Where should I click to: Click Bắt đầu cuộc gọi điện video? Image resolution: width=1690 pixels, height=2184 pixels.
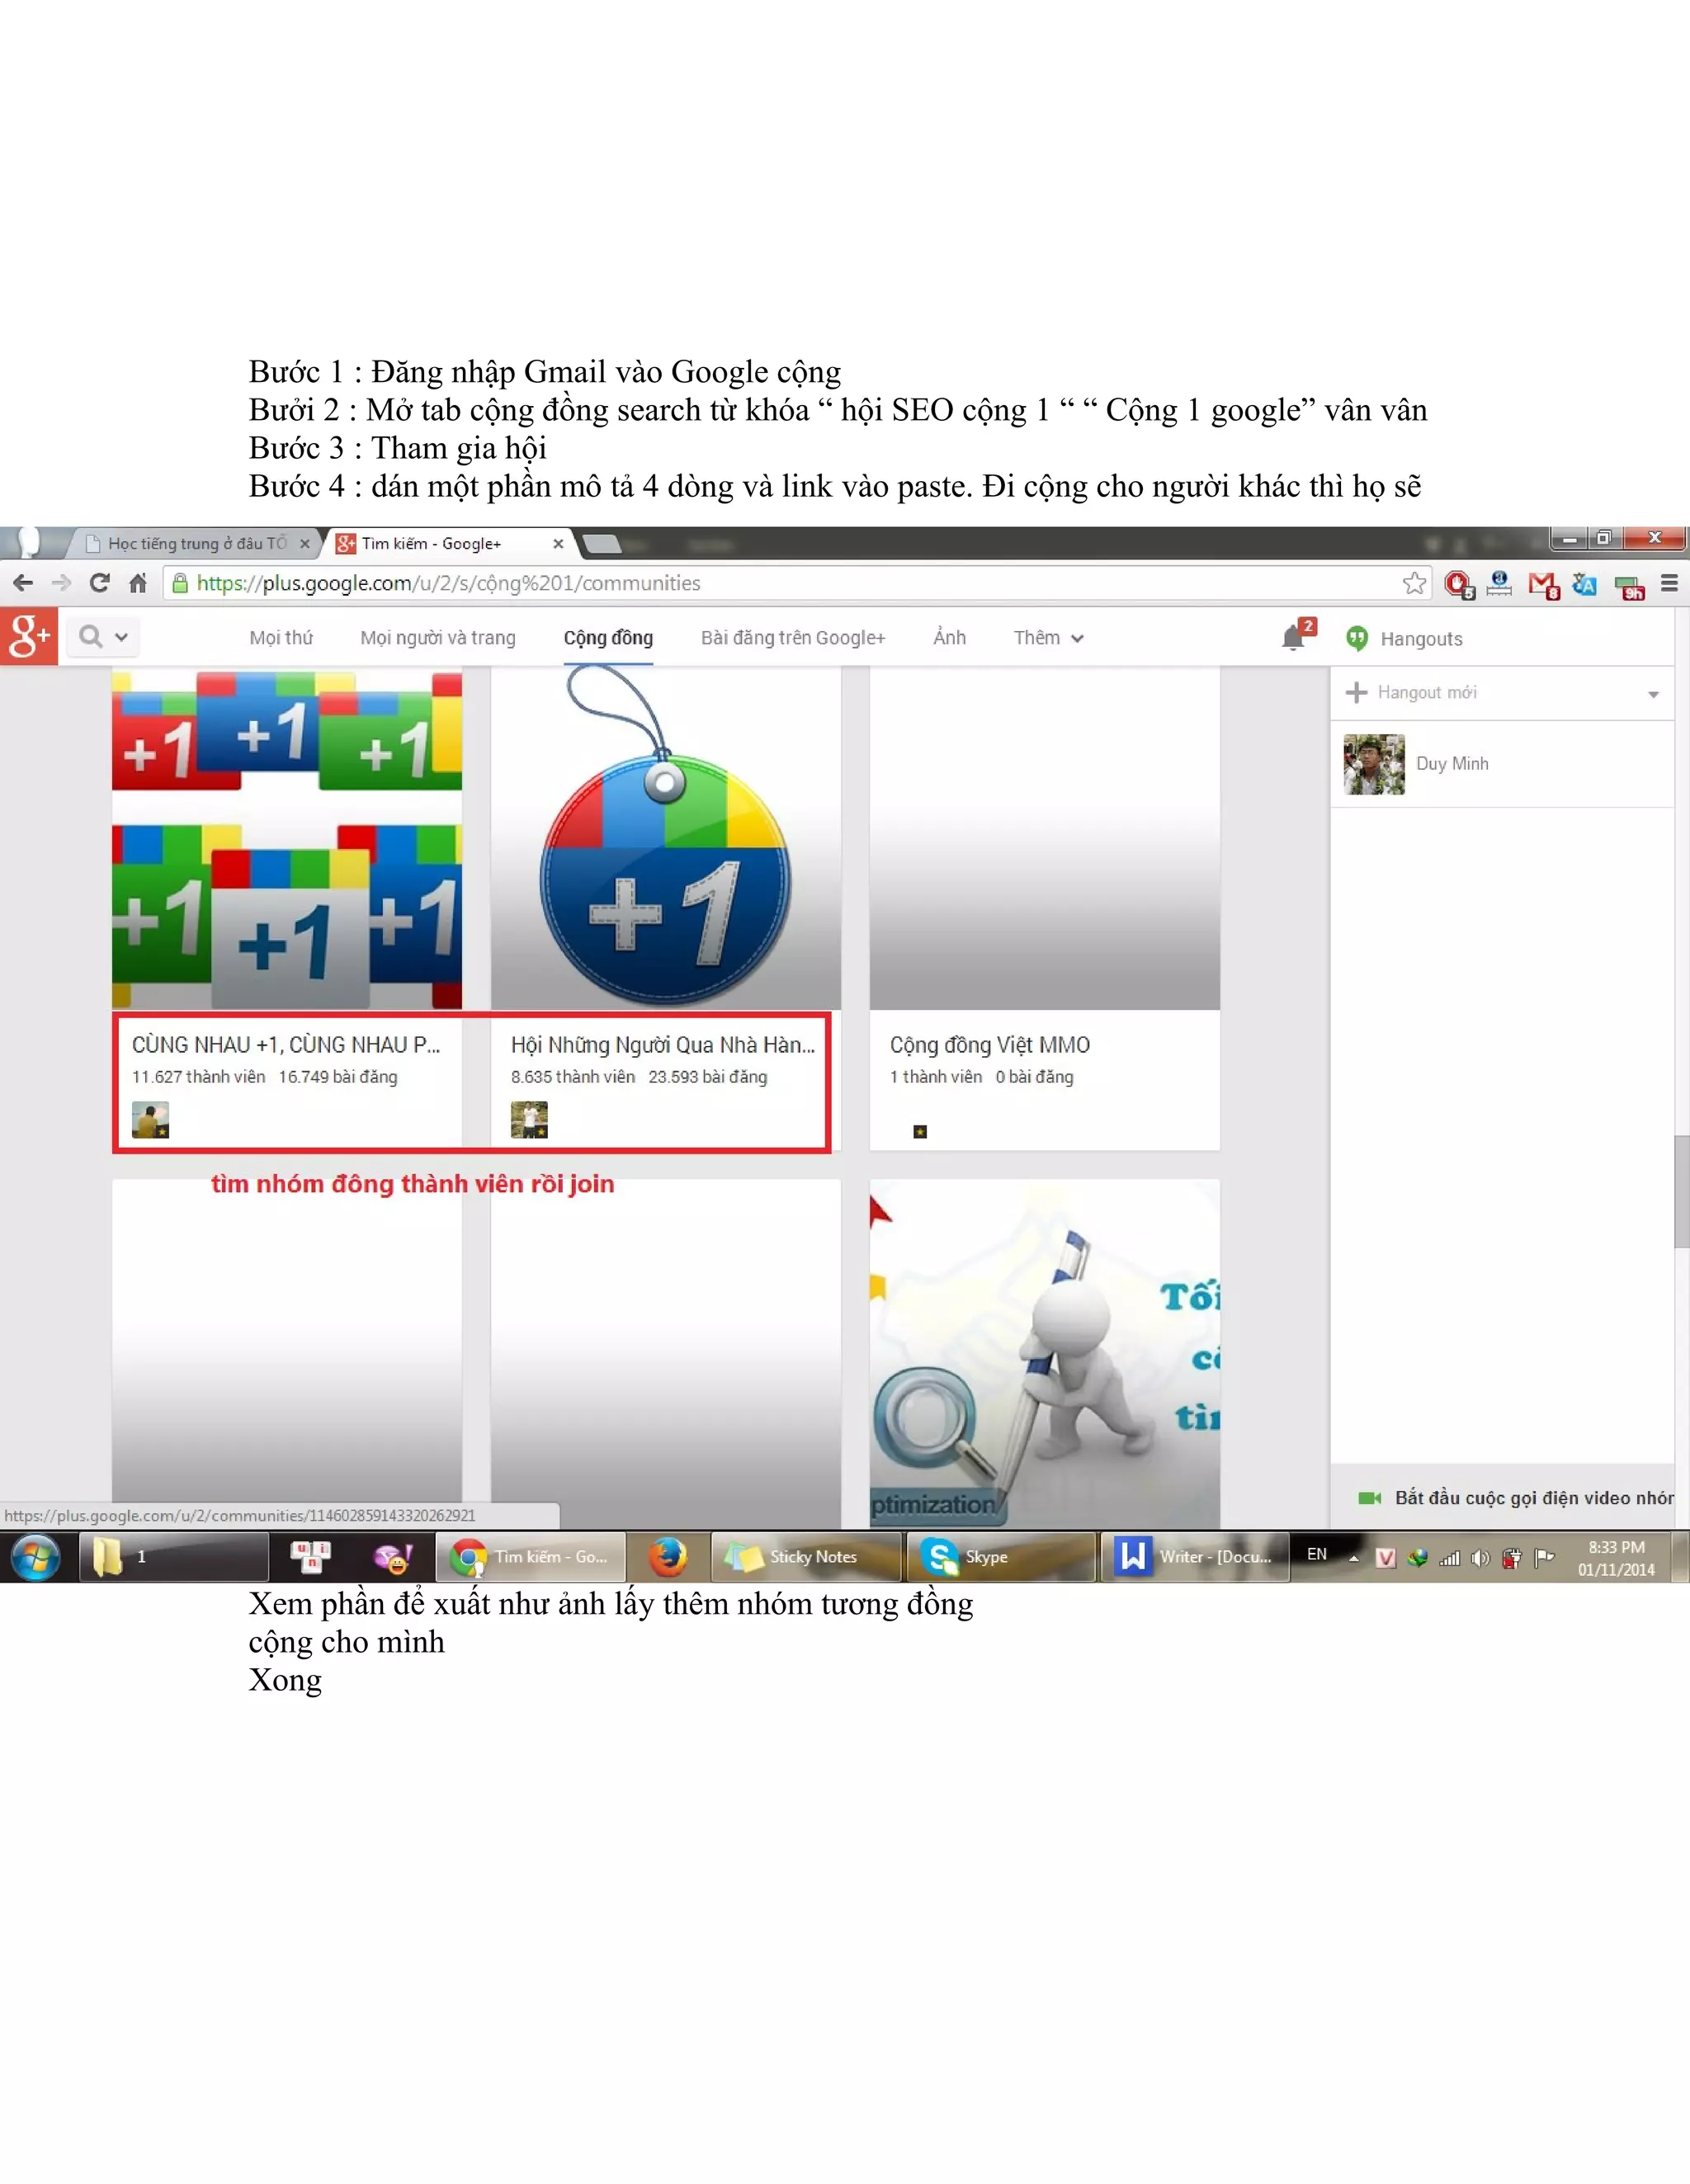(x=1534, y=1497)
